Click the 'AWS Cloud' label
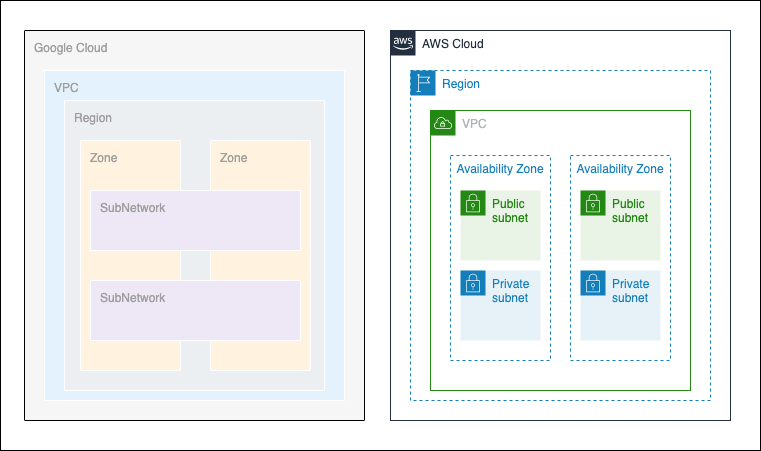The width and height of the screenshot is (761, 451). pyautogui.click(x=453, y=44)
